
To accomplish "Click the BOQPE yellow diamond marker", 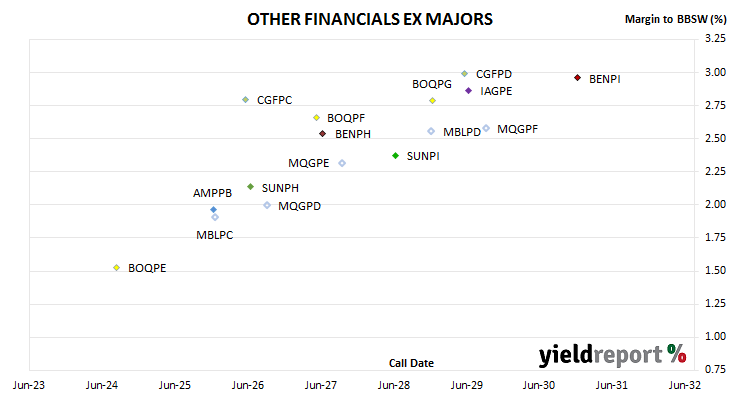I will pyautogui.click(x=117, y=268).
